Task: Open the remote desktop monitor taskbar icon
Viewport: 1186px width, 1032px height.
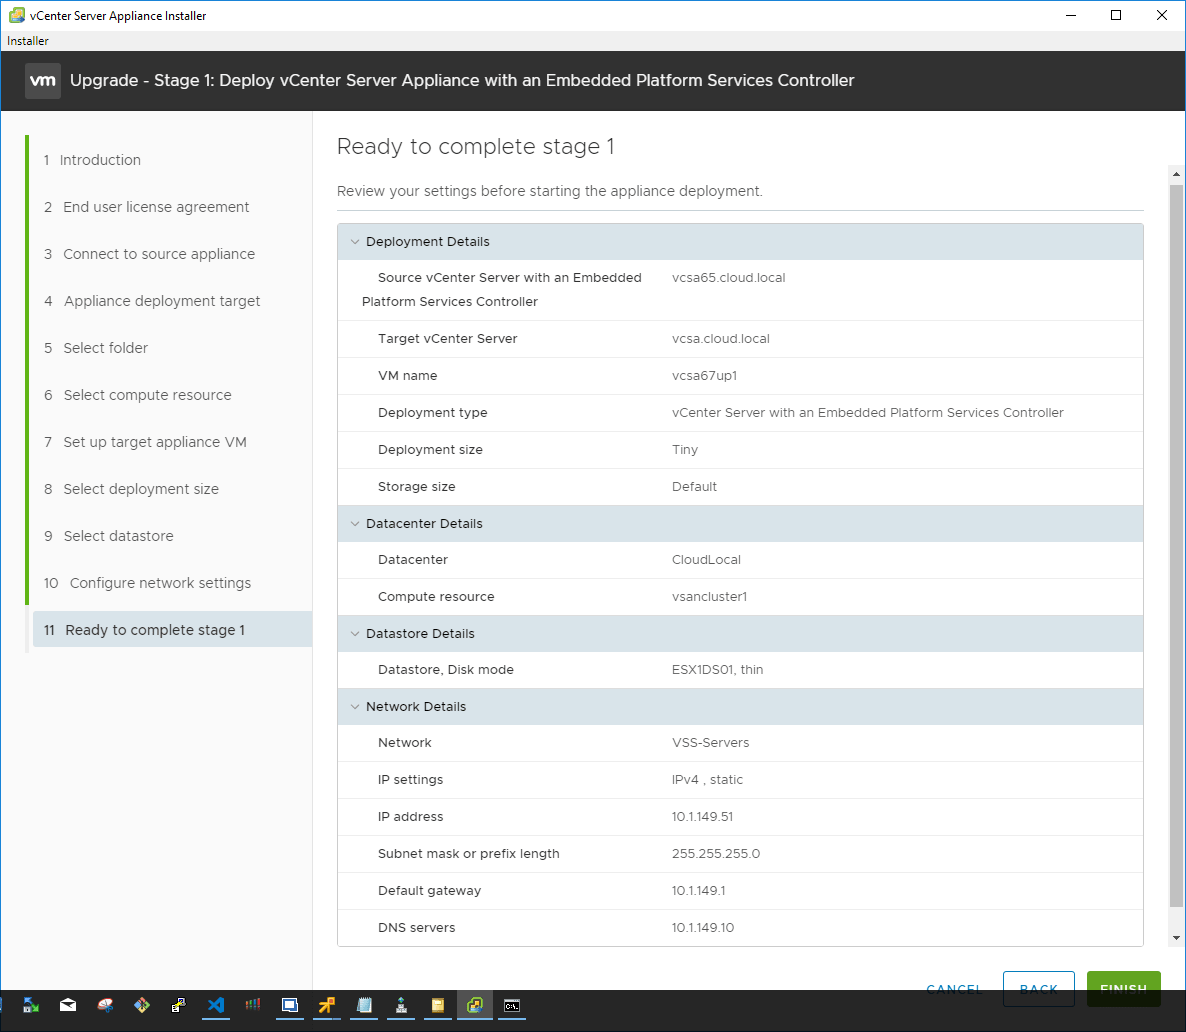Action: pos(290,1005)
